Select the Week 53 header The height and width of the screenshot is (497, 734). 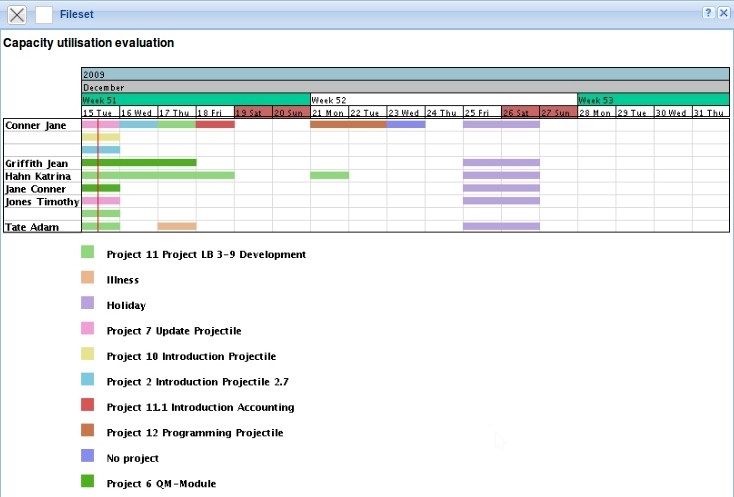coord(653,100)
